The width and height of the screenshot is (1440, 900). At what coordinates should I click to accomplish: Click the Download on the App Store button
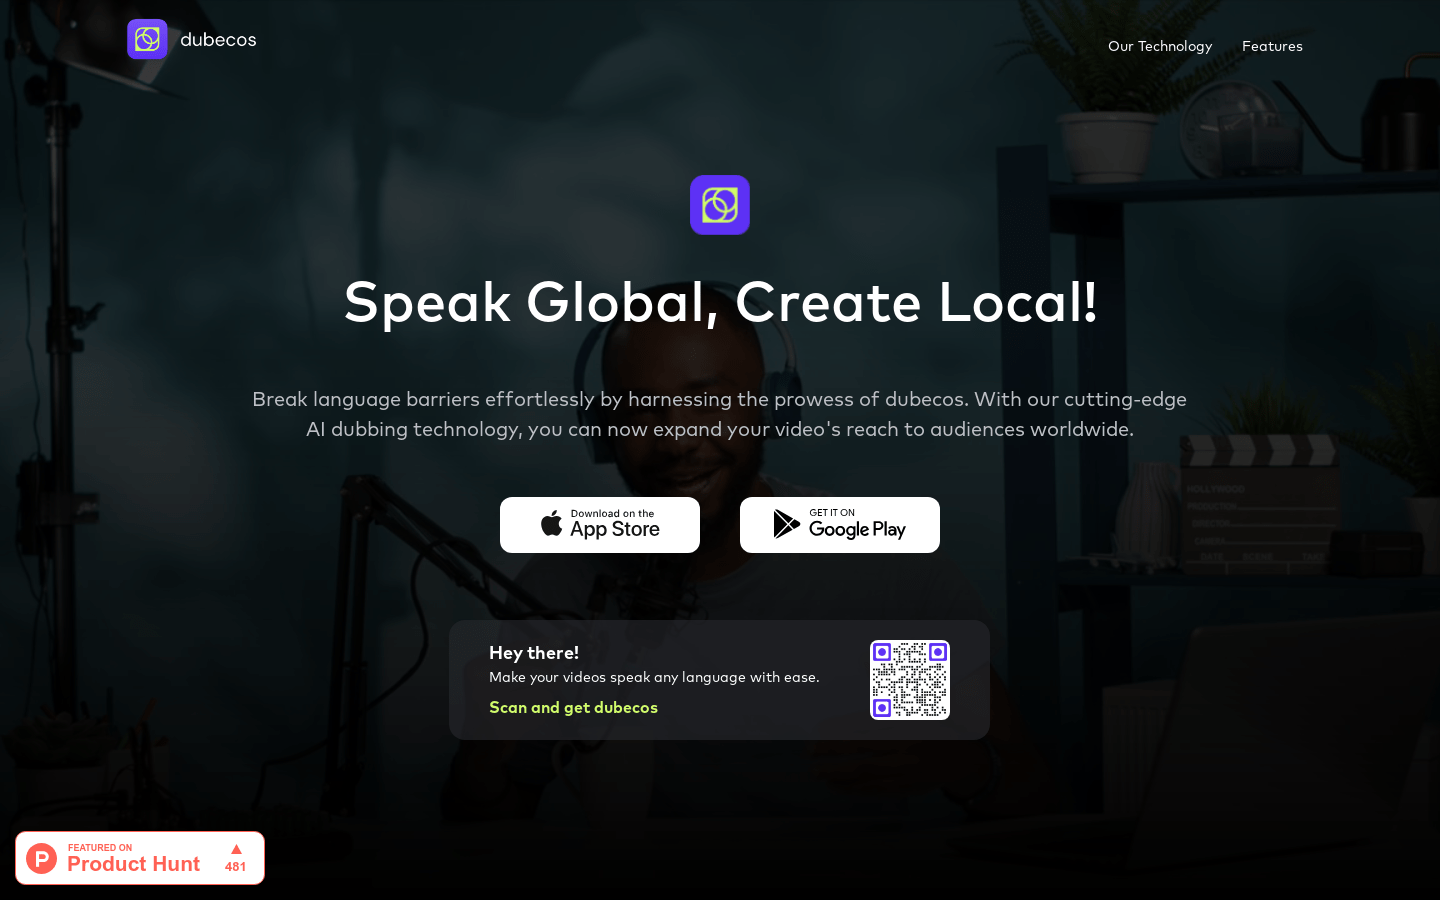pyautogui.click(x=600, y=525)
